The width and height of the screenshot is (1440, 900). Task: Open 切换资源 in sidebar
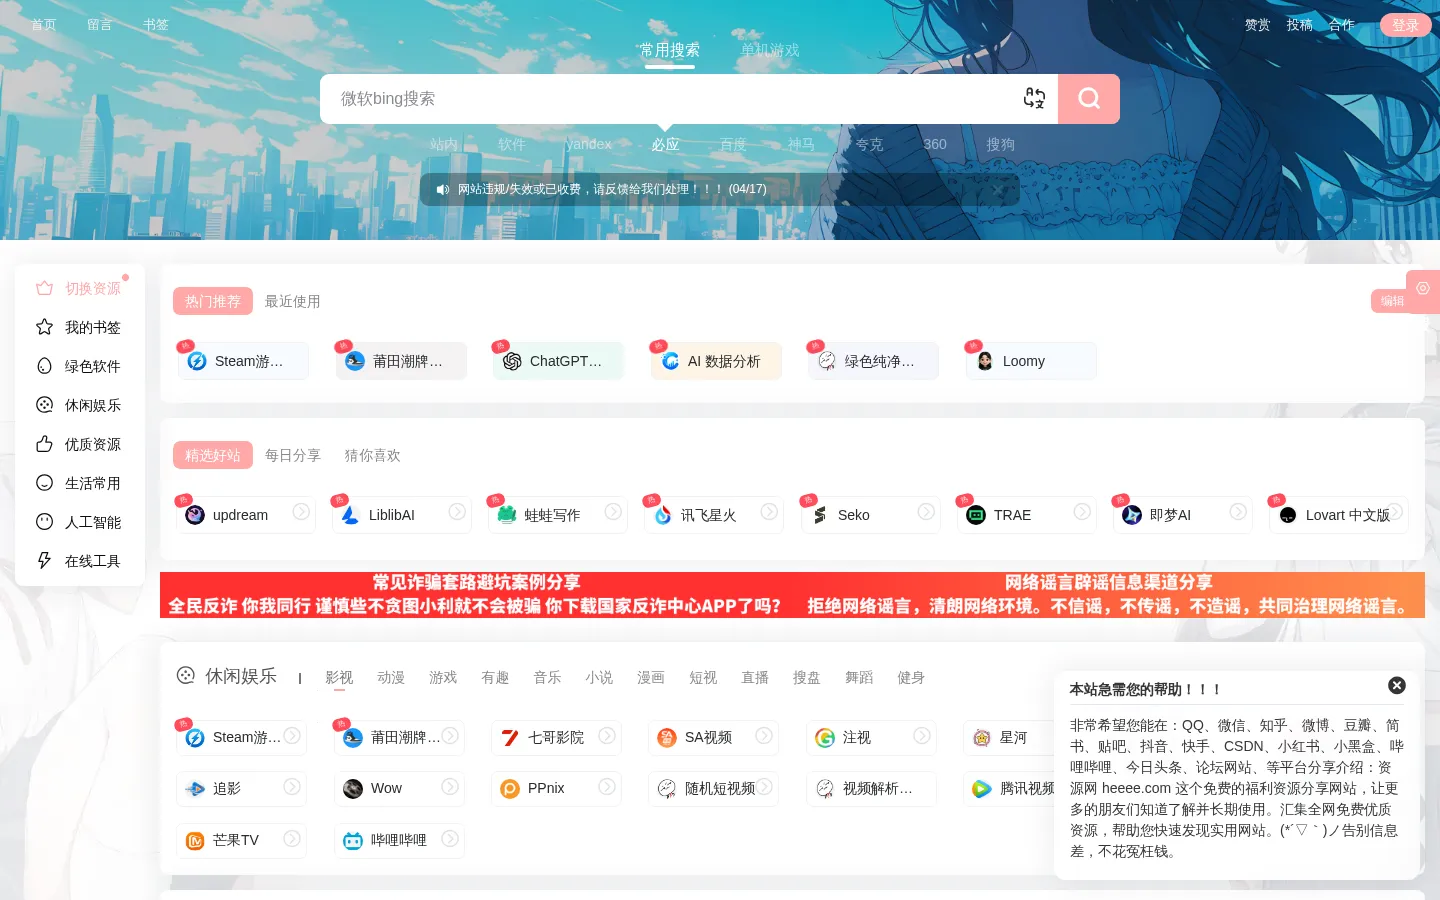(x=80, y=288)
